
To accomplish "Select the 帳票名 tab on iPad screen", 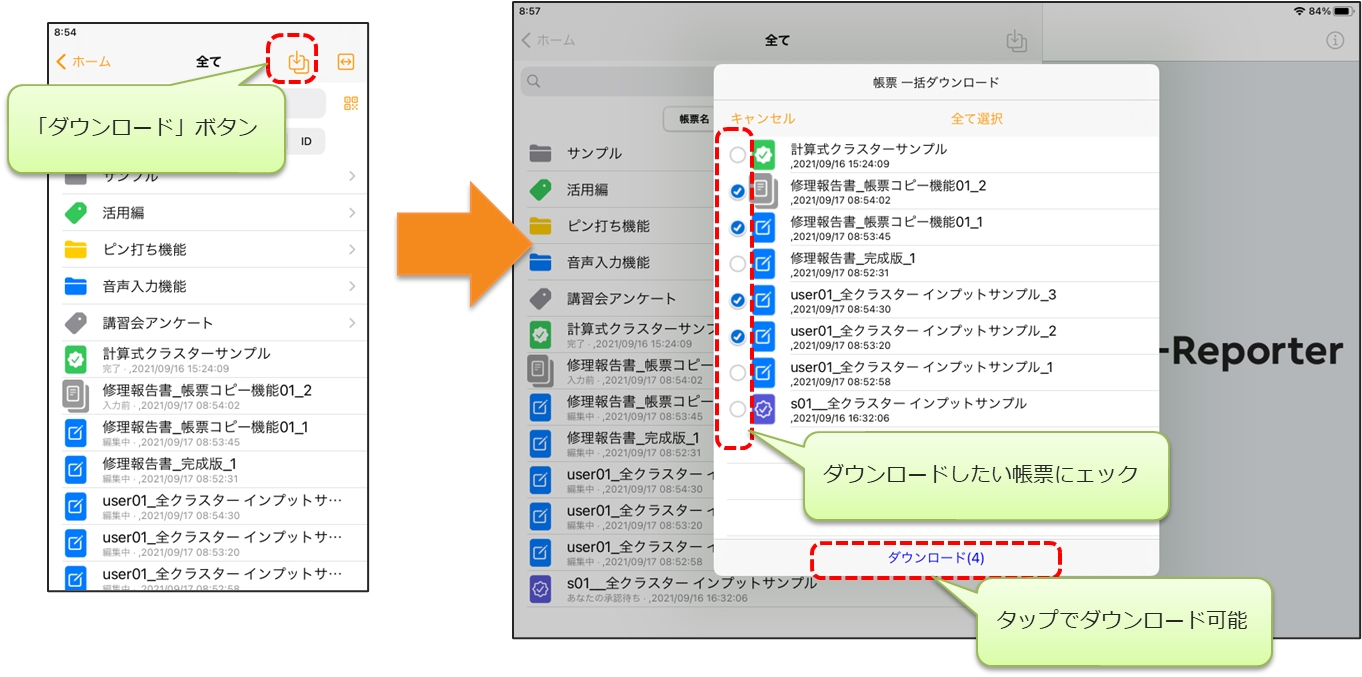I will pyautogui.click(x=690, y=119).
